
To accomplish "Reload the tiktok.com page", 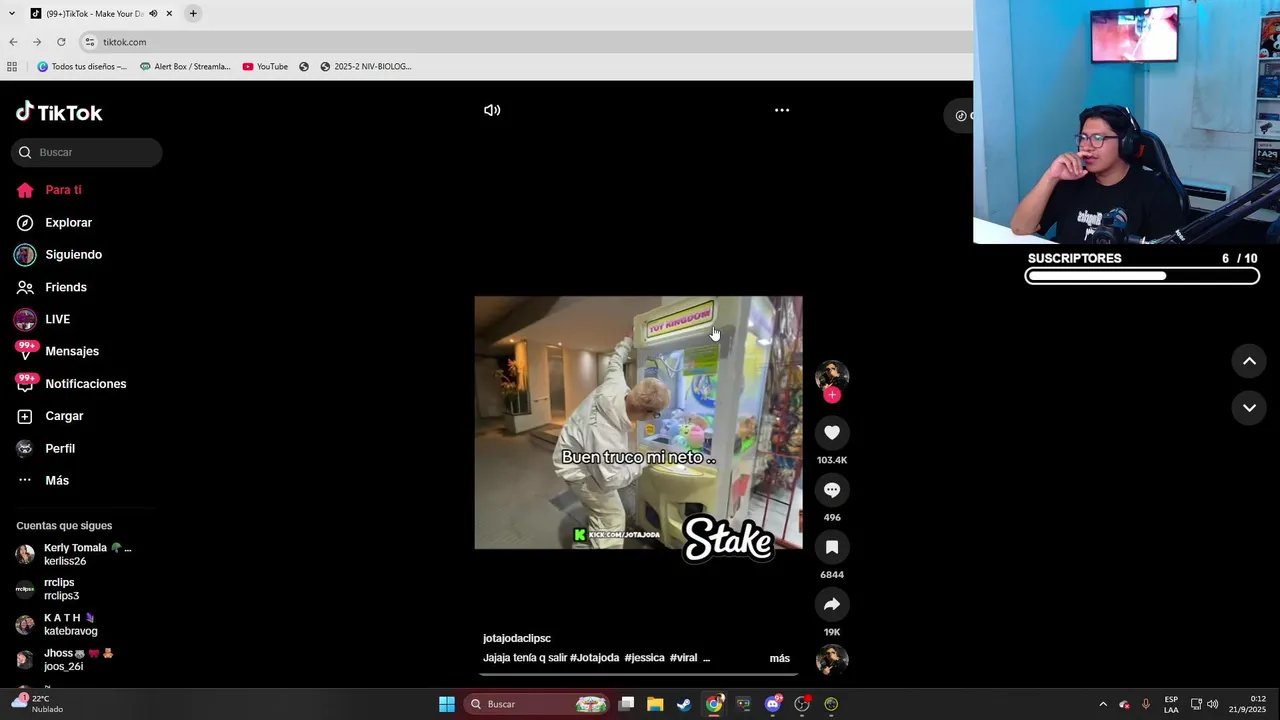I will pos(61,42).
